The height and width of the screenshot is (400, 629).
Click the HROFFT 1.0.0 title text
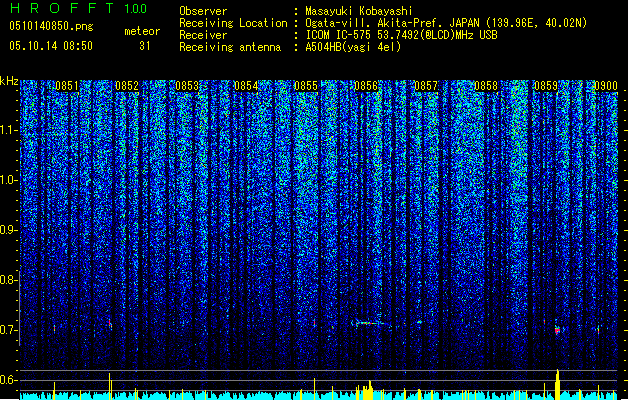click(79, 8)
